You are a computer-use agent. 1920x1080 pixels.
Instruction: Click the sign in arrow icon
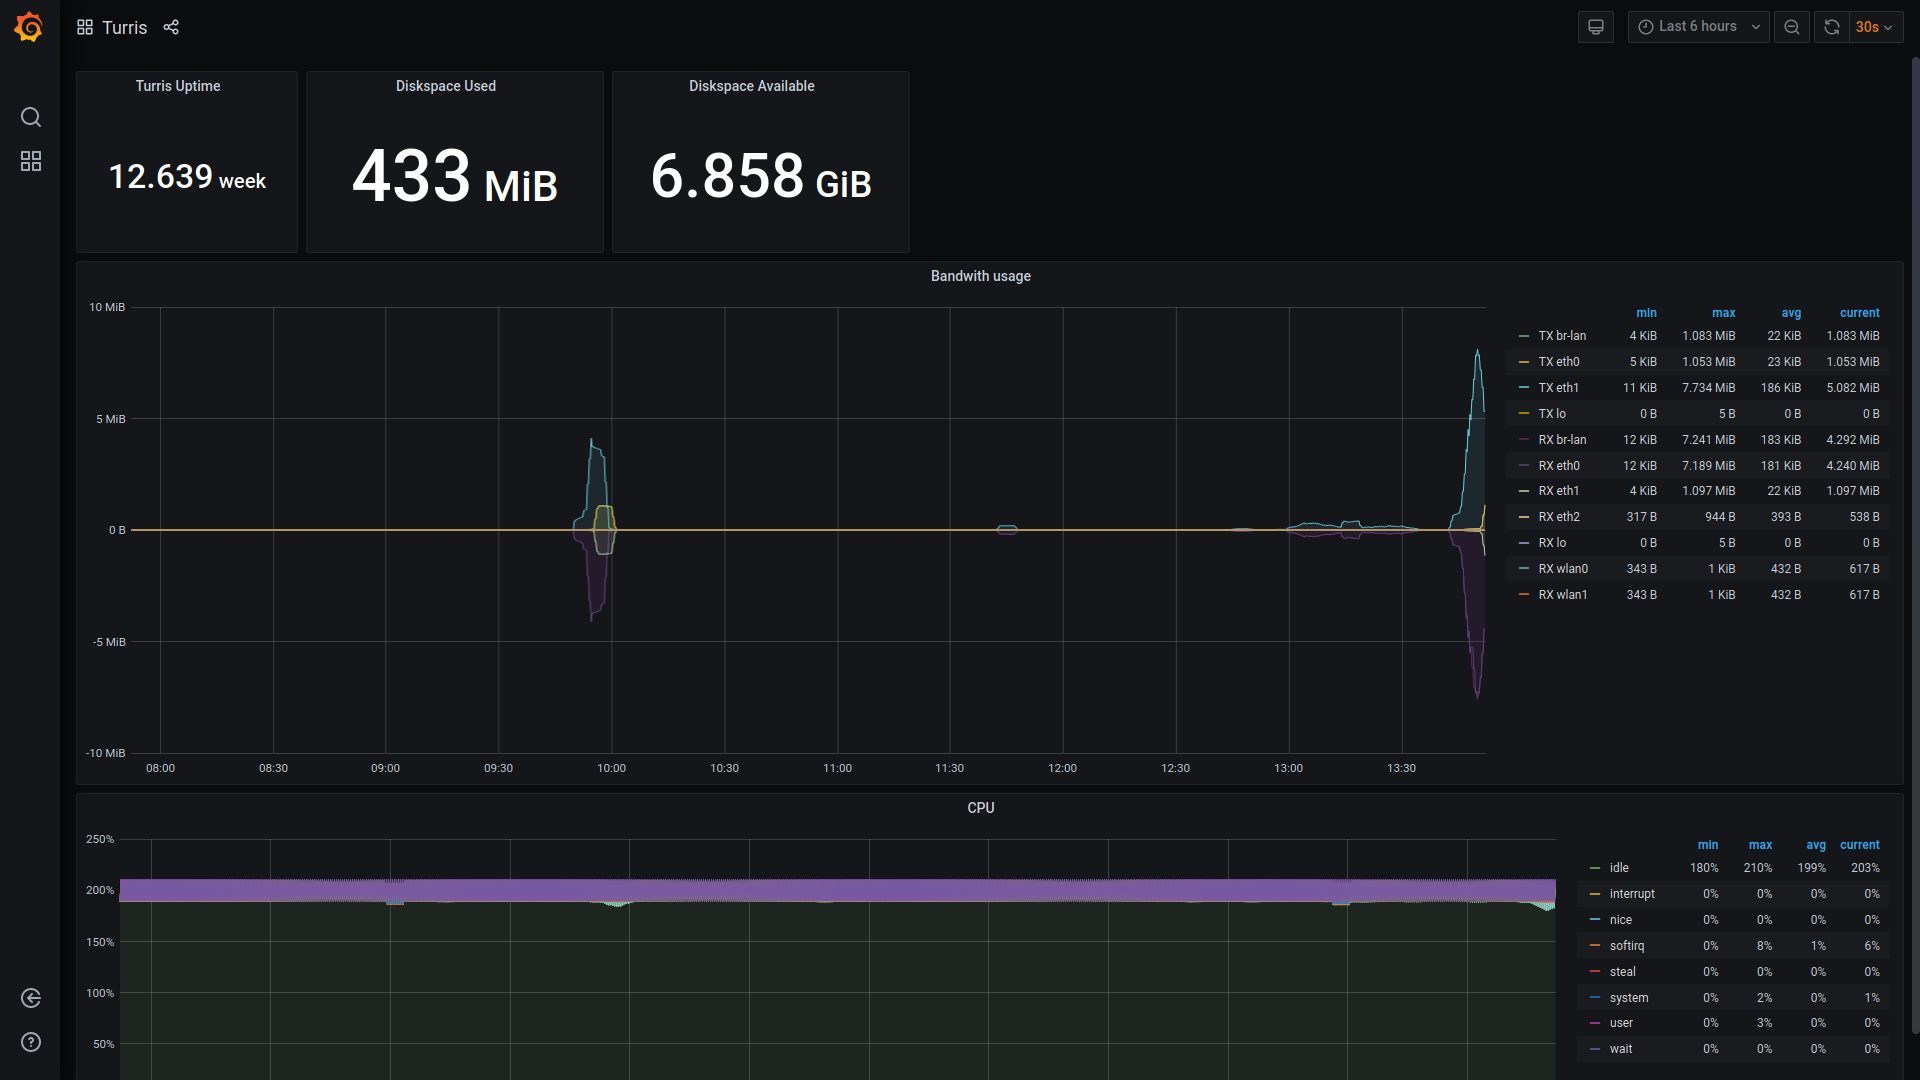[31, 998]
